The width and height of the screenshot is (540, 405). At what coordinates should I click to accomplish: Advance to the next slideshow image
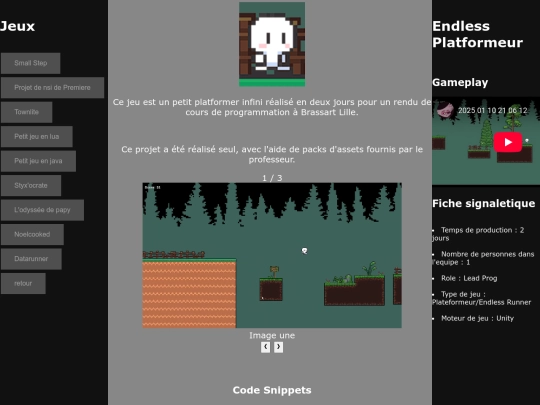click(279, 347)
